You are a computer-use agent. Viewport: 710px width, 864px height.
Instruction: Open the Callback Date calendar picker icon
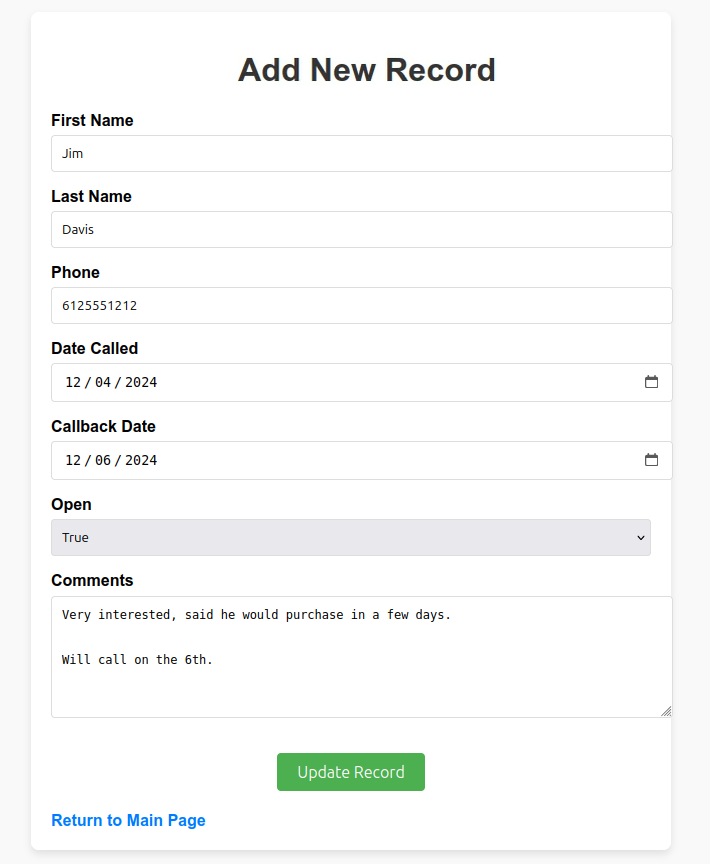pos(652,460)
